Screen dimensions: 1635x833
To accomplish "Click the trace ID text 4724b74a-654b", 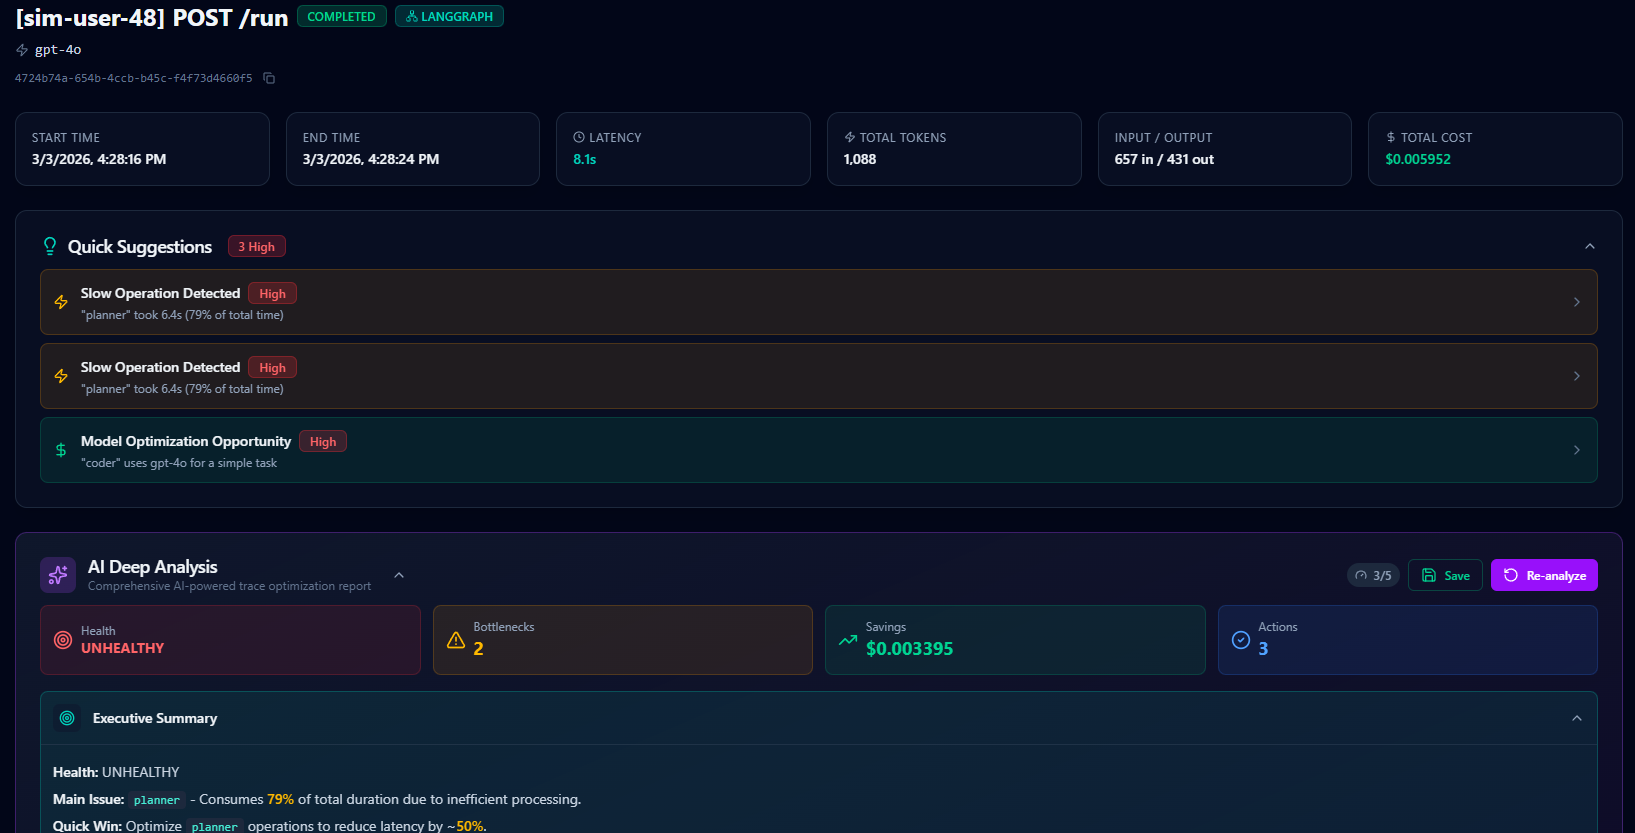I will tap(134, 78).
